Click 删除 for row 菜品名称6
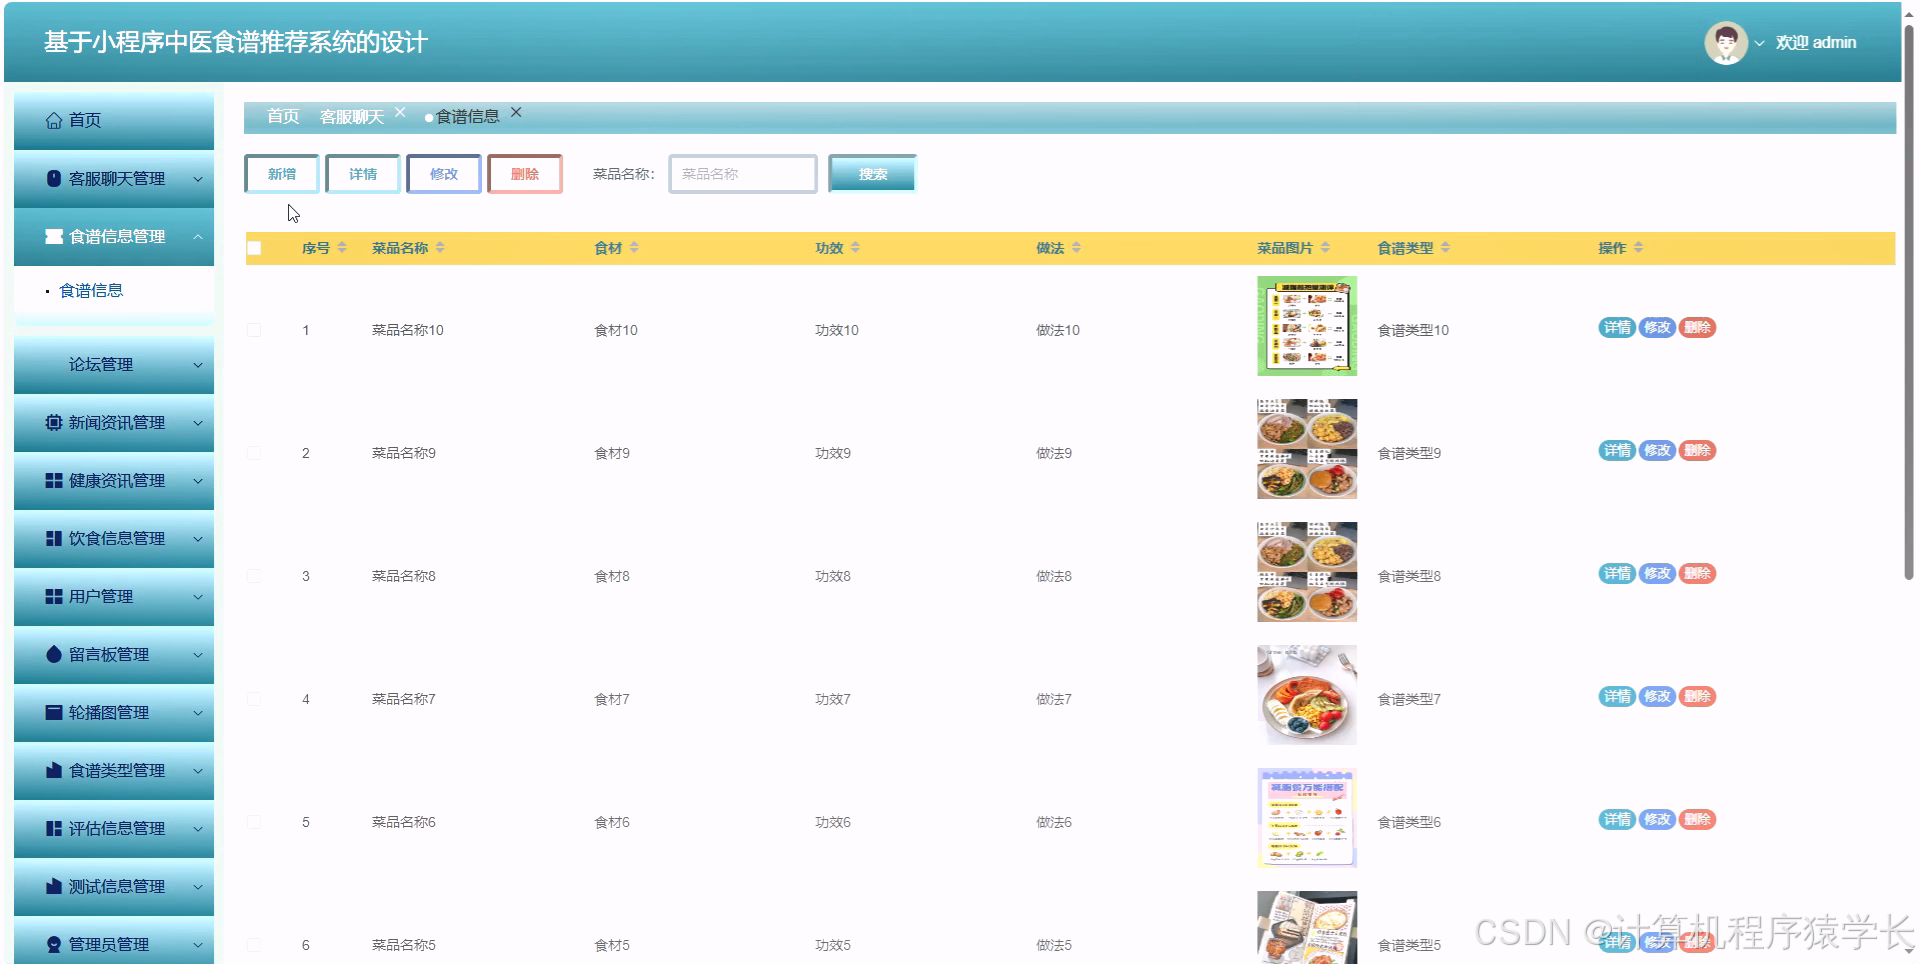The image size is (1920, 964). click(x=1697, y=820)
